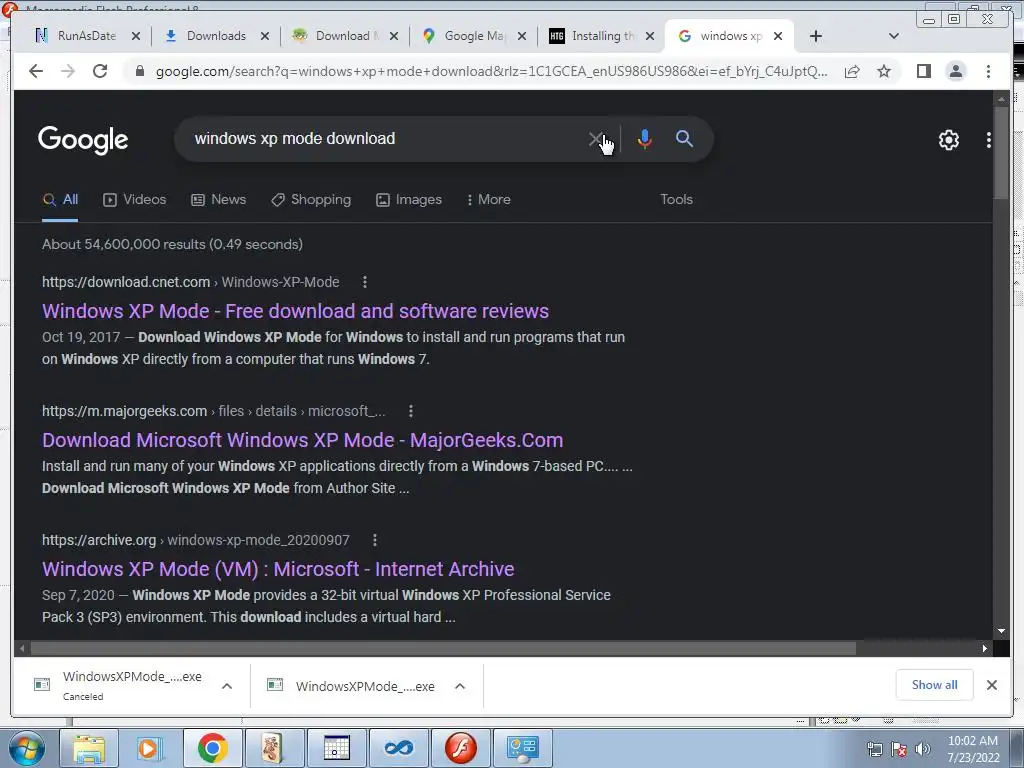Open the Chrome profile avatar menu

click(x=956, y=71)
